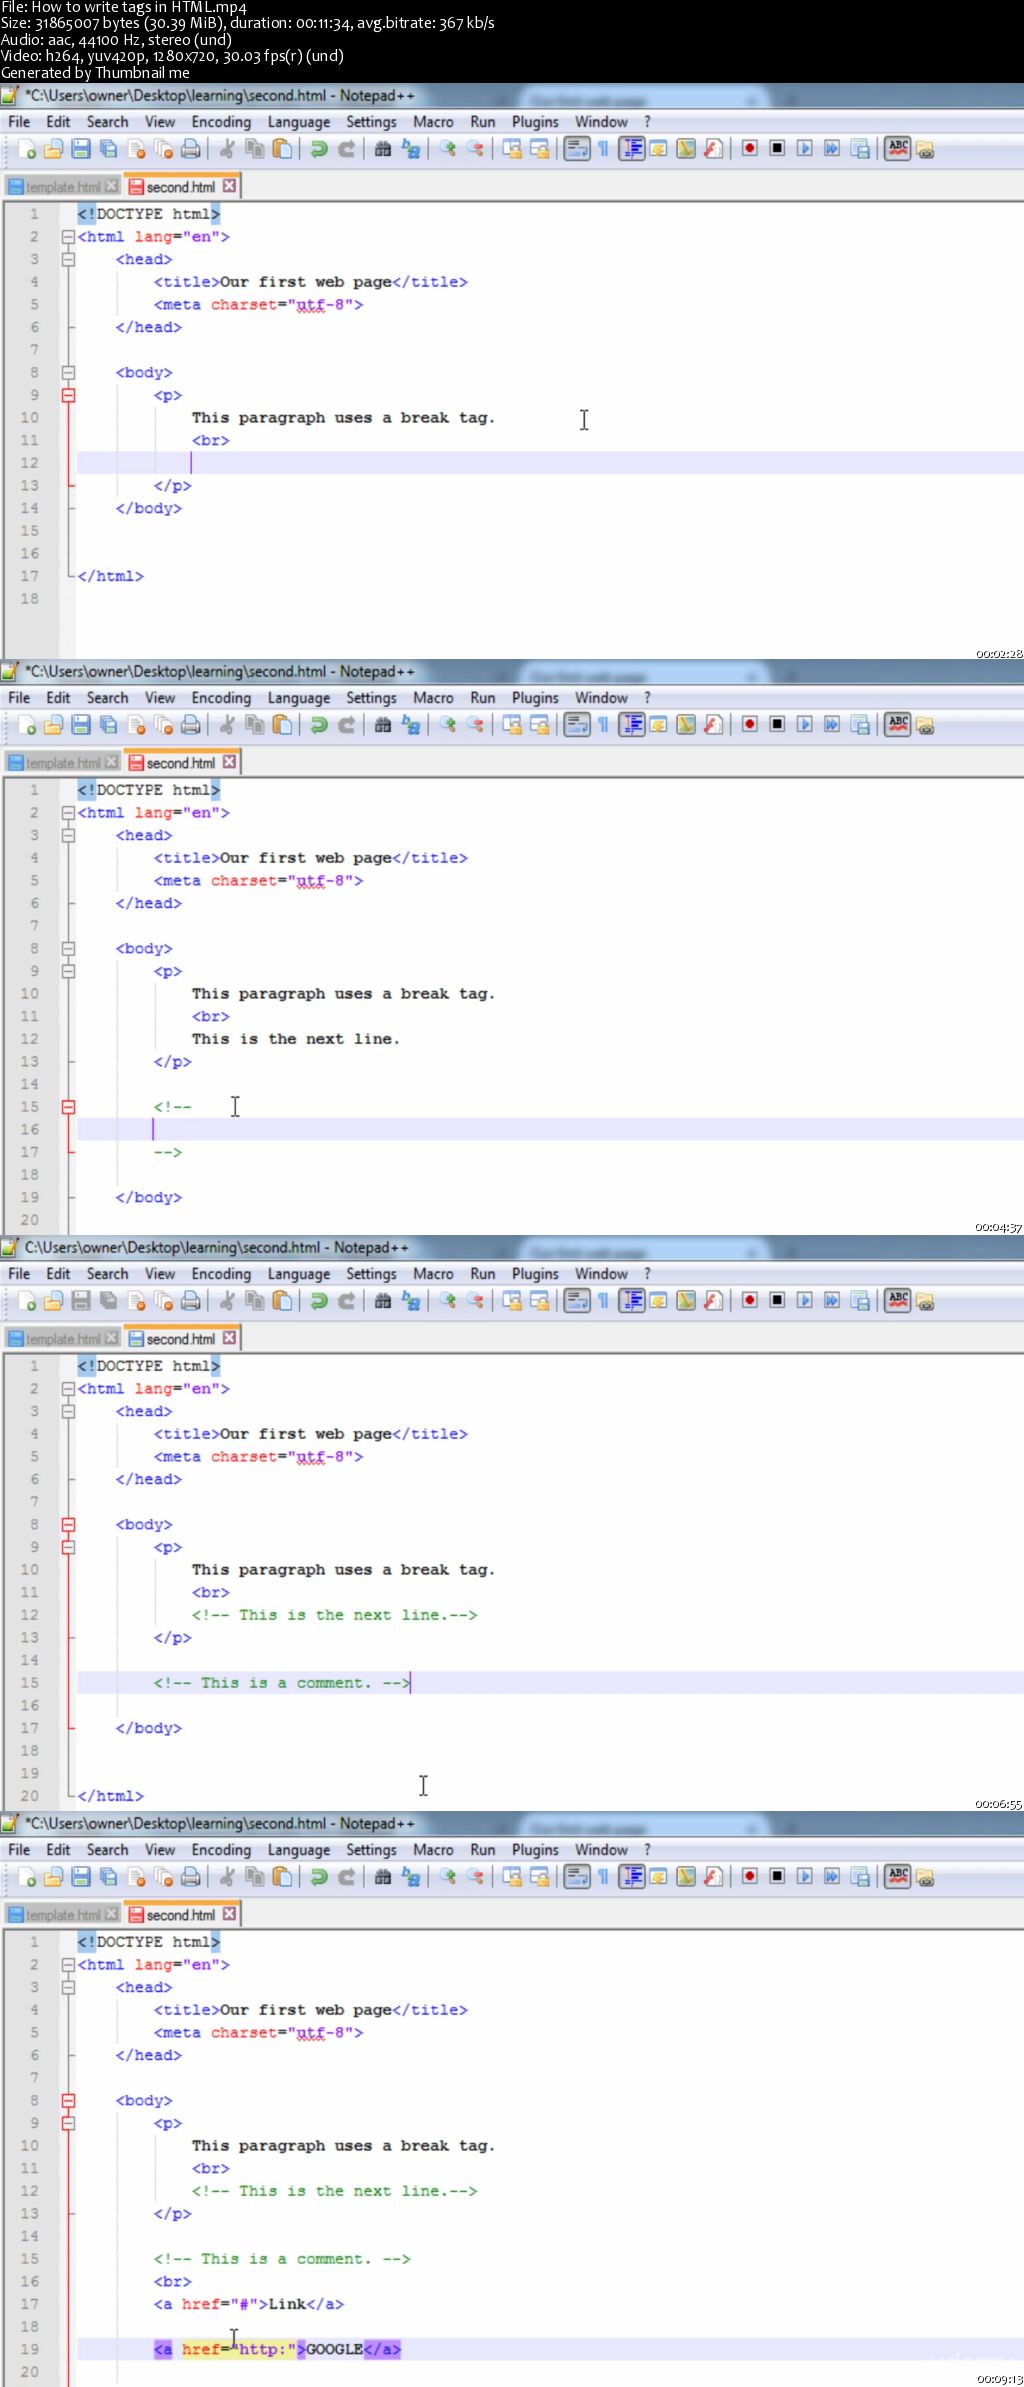The height and width of the screenshot is (2387, 1024).
Task: Open File menu in 00:02:28 frame
Action: pyautogui.click(x=19, y=122)
